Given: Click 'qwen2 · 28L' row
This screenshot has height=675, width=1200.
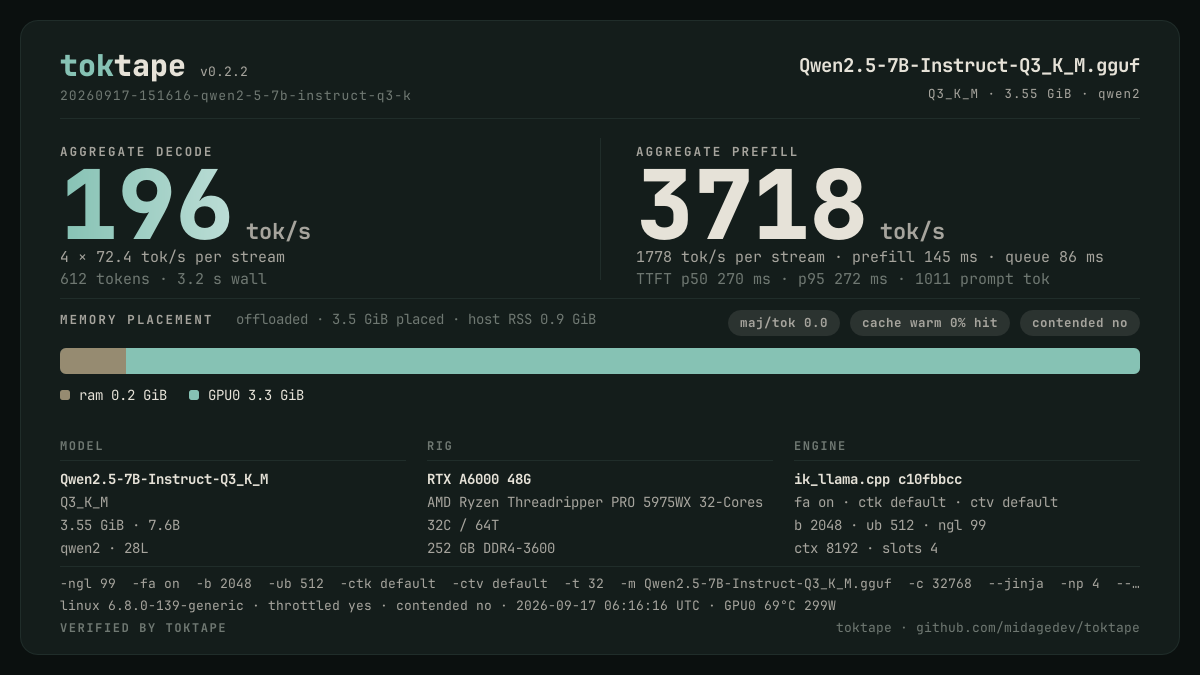Looking at the screenshot, I should (104, 548).
